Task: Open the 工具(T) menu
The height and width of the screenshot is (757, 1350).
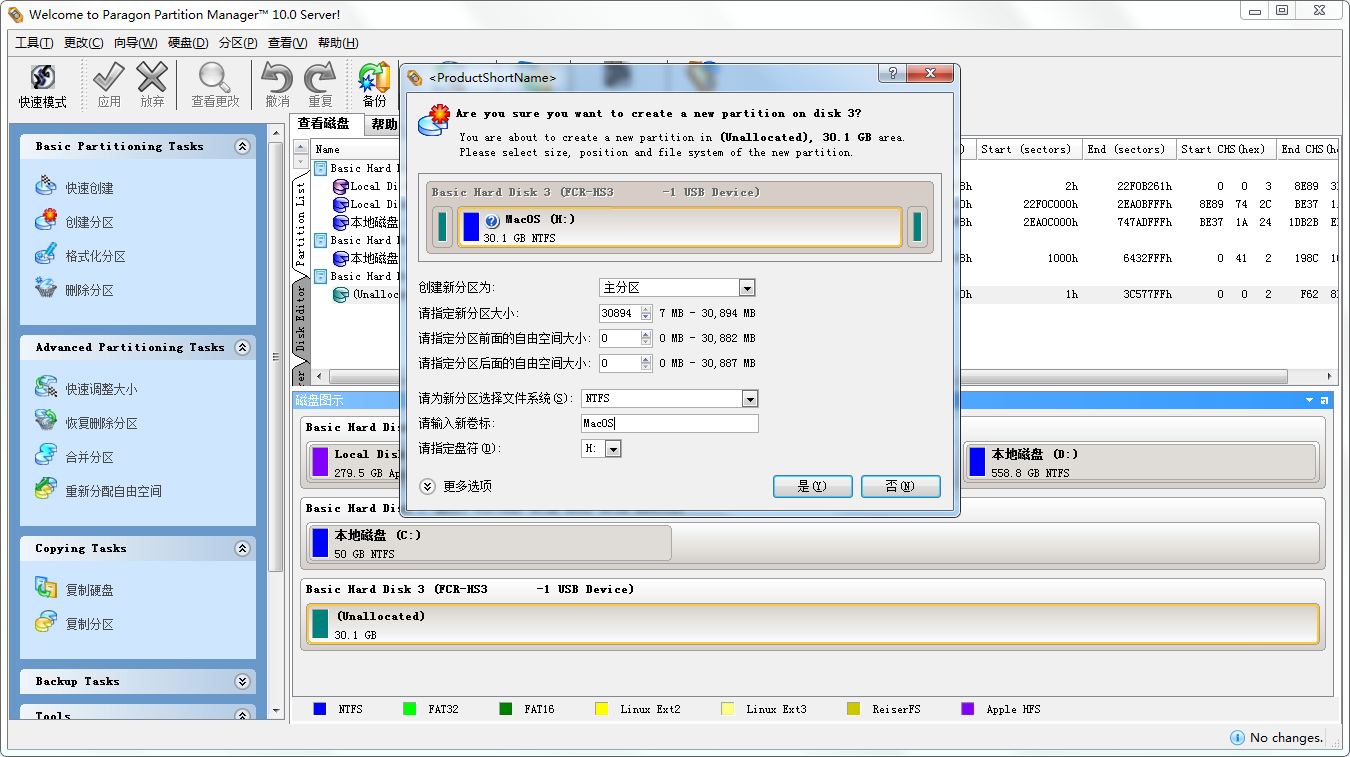Action: pyautogui.click(x=34, y=43)
